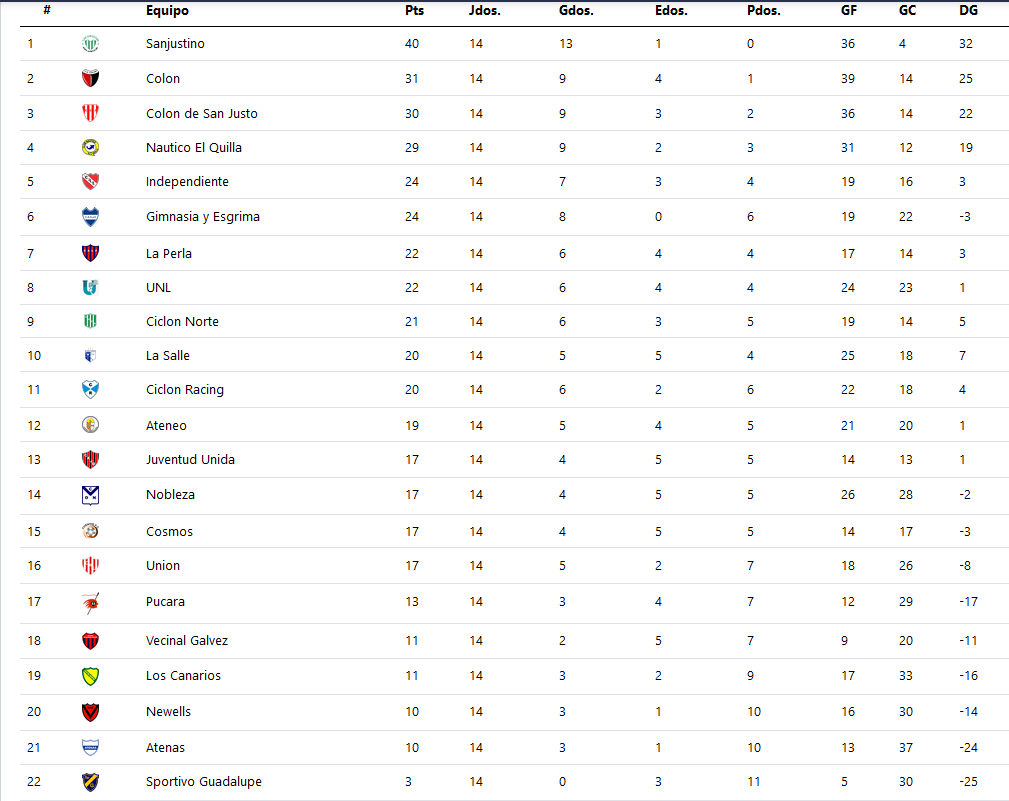Click the Pucara club logo
The width and height of the screenshot is (1009, 801).
[90, 602]
